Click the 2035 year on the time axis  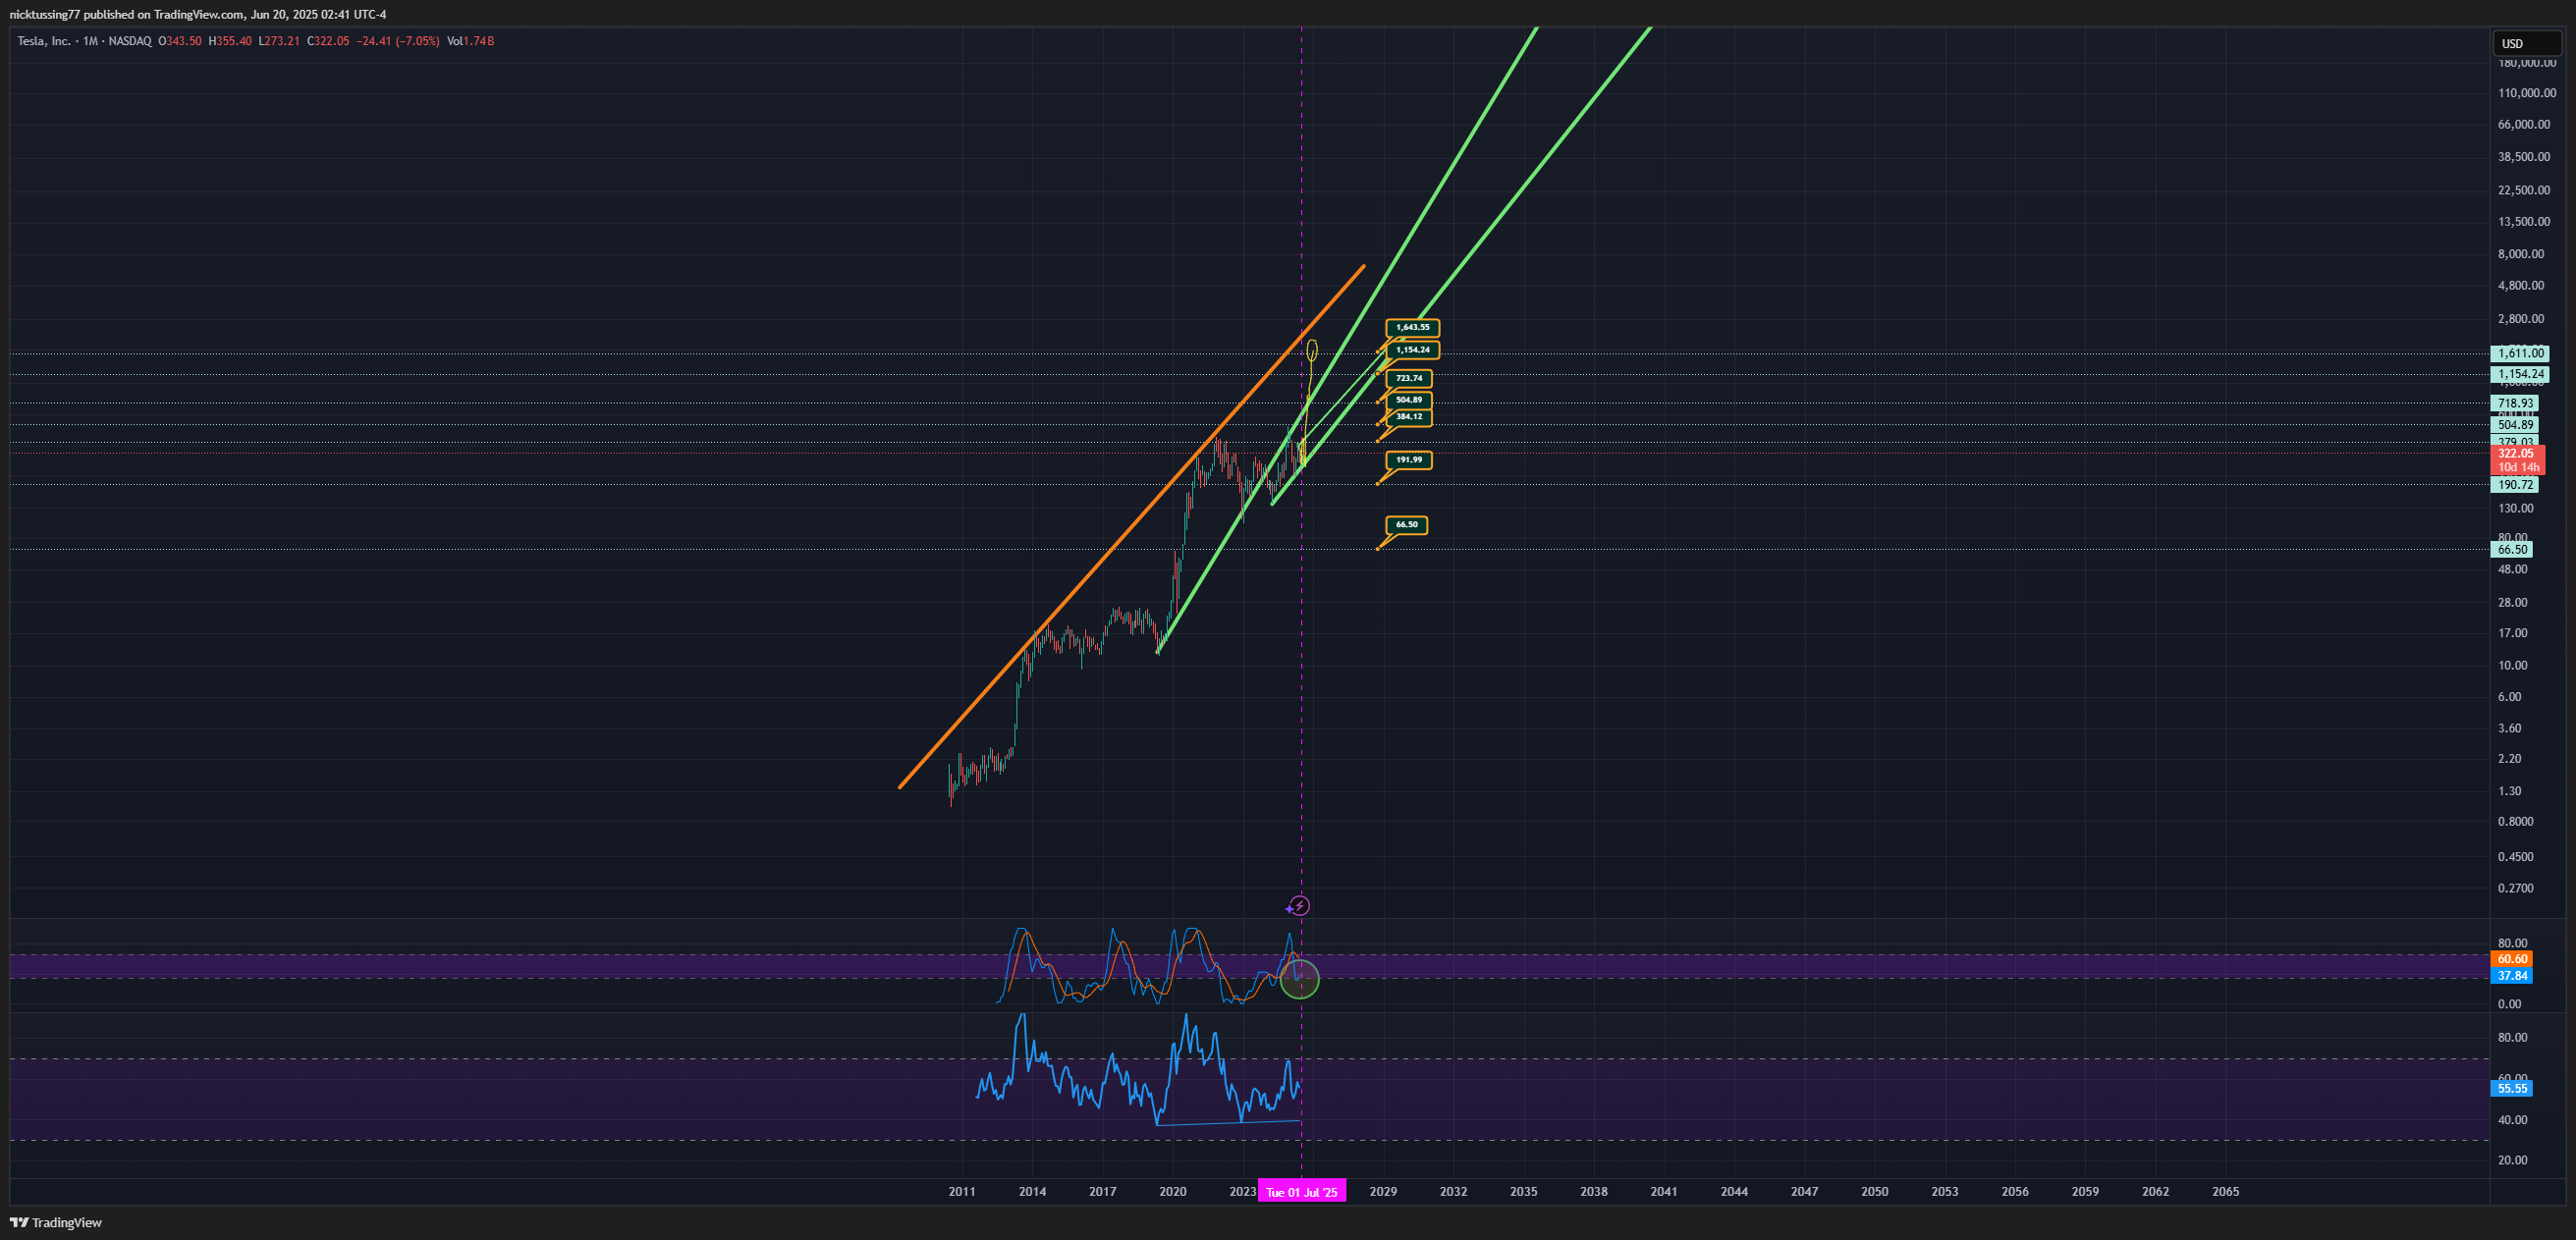(x=1523, y=1191)
